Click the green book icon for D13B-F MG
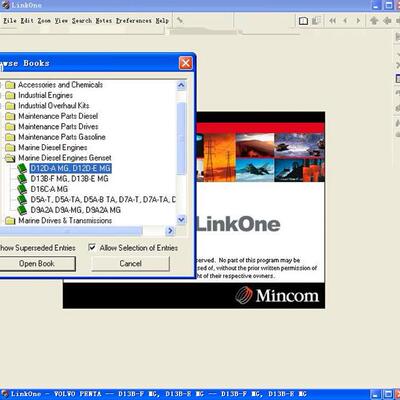400x400 pixels. coord(22,179)
